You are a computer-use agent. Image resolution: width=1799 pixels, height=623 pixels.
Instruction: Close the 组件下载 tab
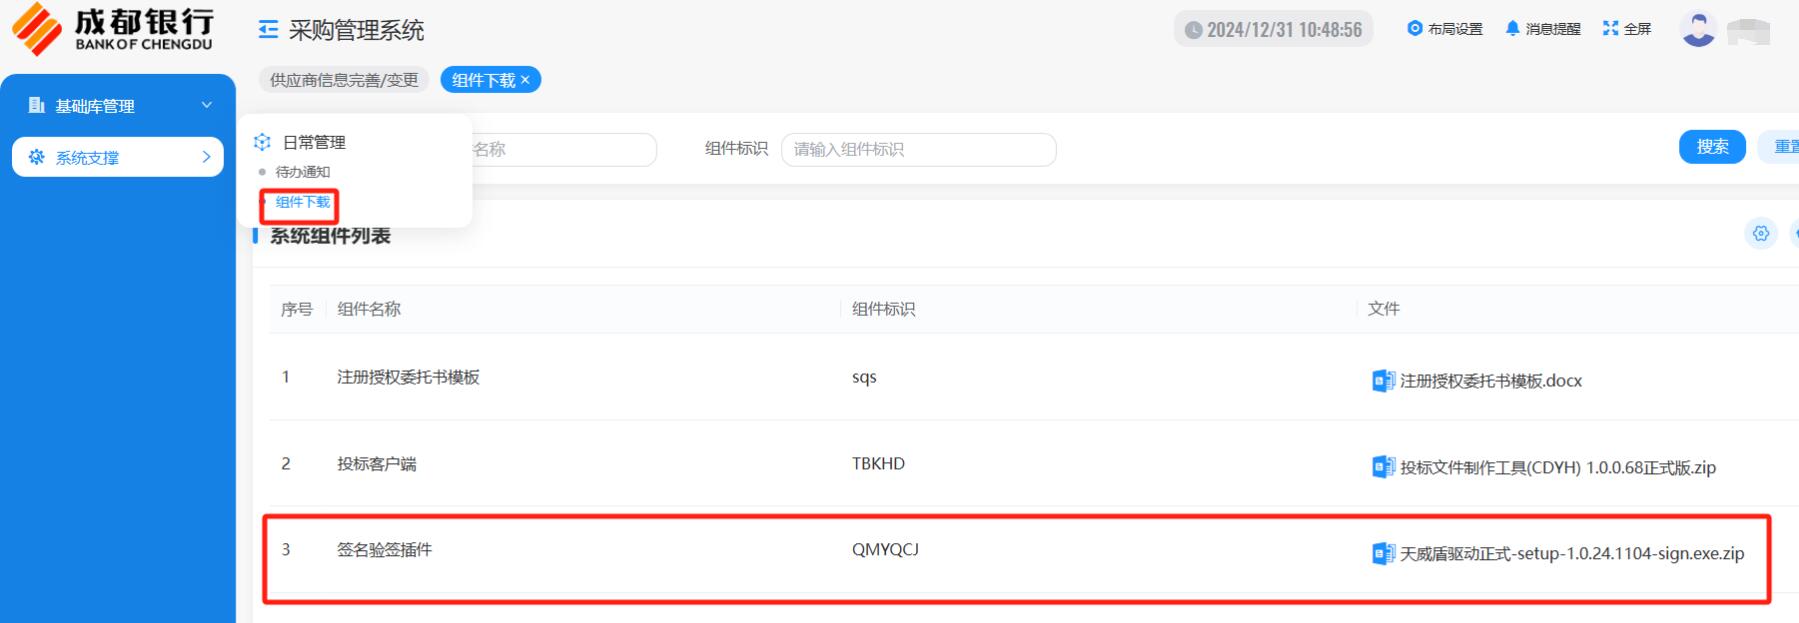[525, 80]
